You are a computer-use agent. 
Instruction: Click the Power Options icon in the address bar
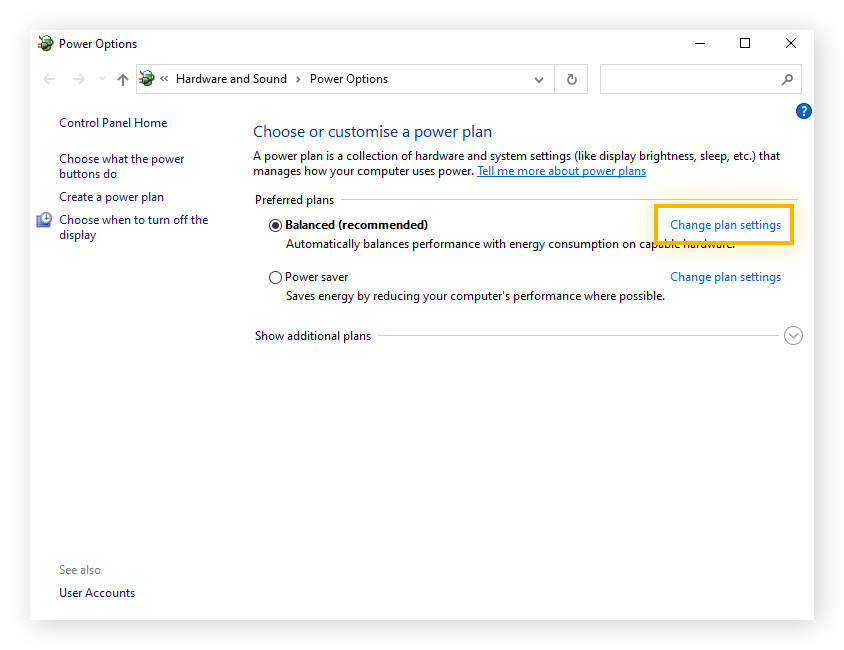pyautogui.click(x=148, y=79)
